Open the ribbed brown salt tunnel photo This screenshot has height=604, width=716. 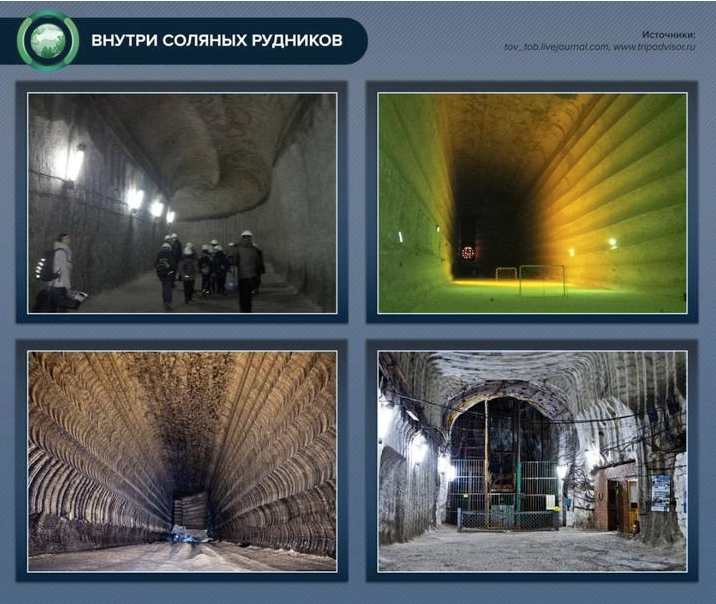point(182,461)
